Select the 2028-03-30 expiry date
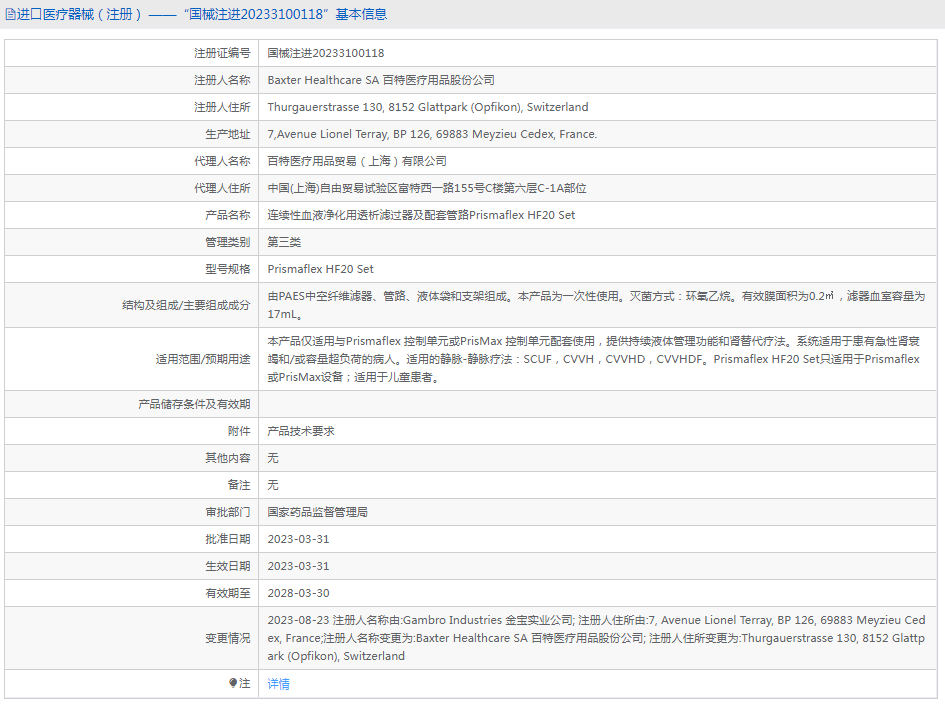Viewport: 945px width, 705px height. point(298,594)
